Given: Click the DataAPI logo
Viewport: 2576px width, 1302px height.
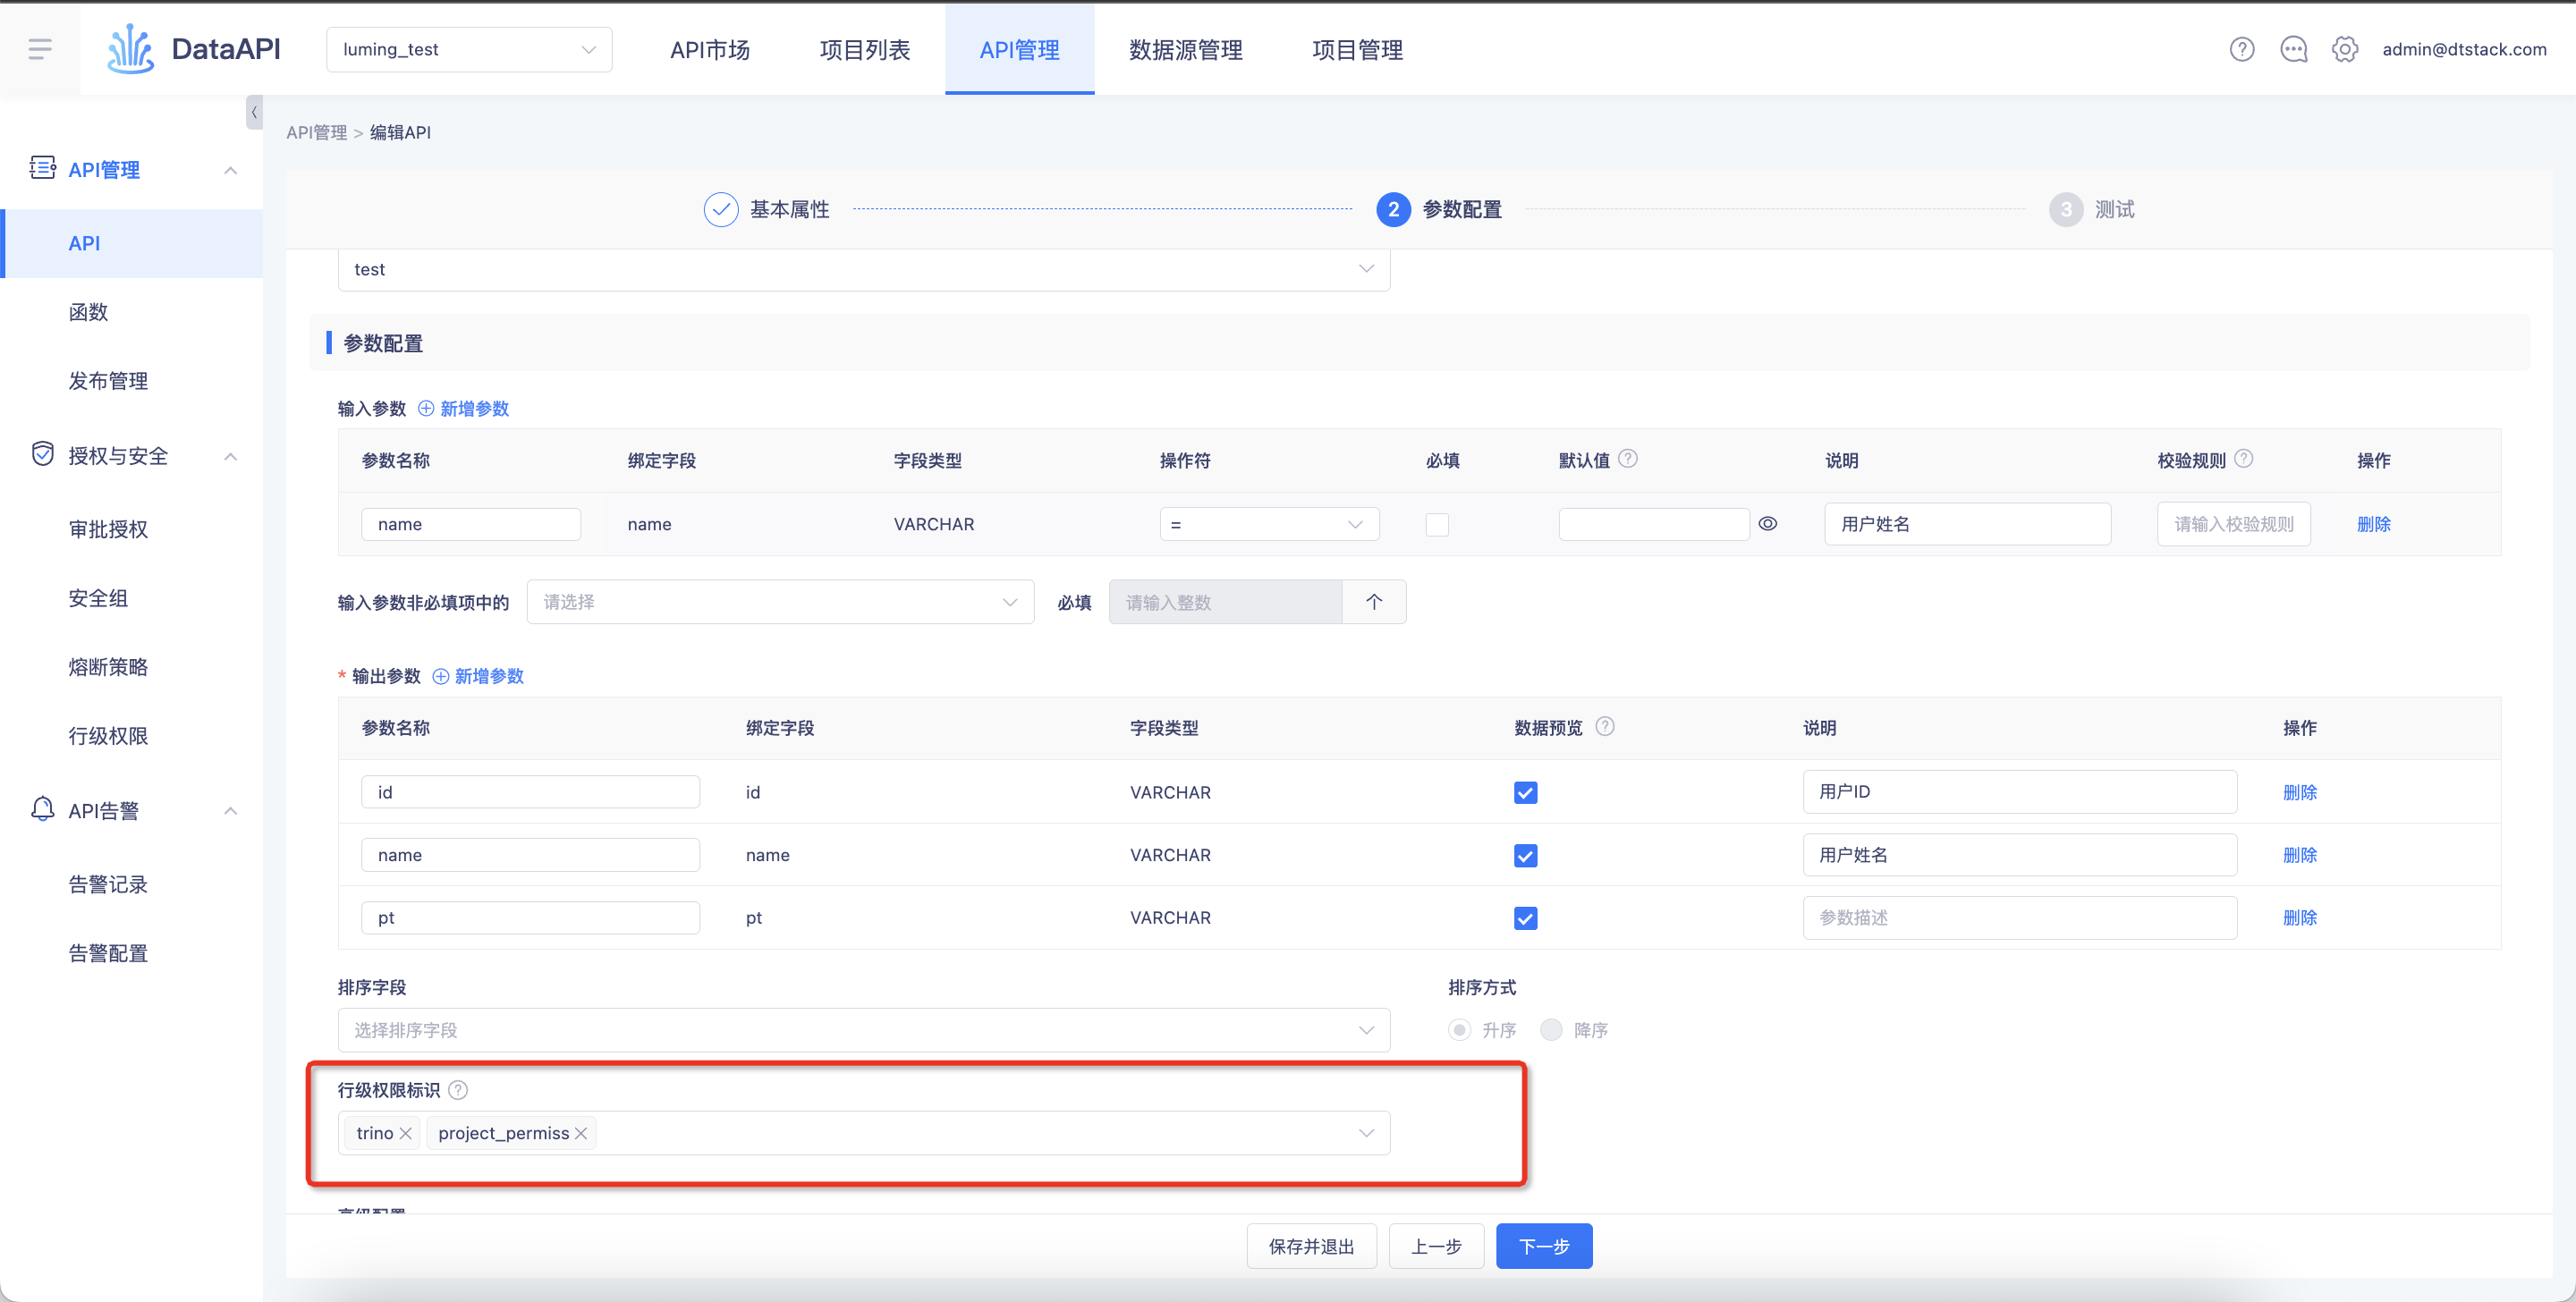Looking at the screenshot, I should pyautogui.click(x=194, y=49).
